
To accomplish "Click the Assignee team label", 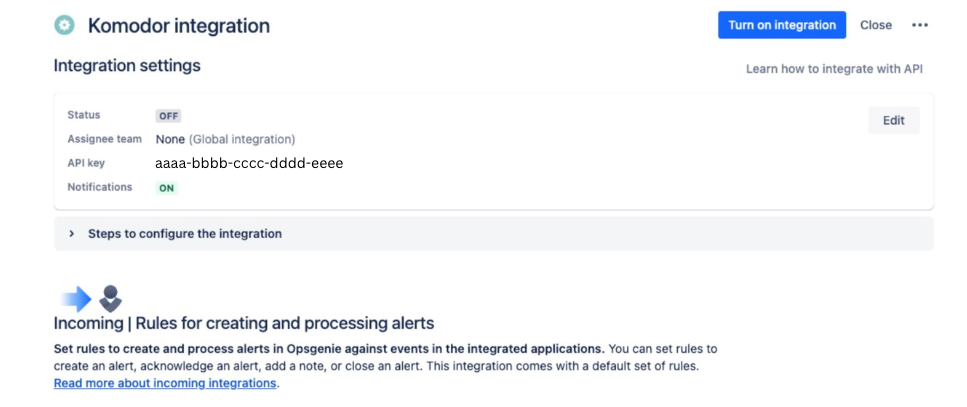I will [104, 139].
